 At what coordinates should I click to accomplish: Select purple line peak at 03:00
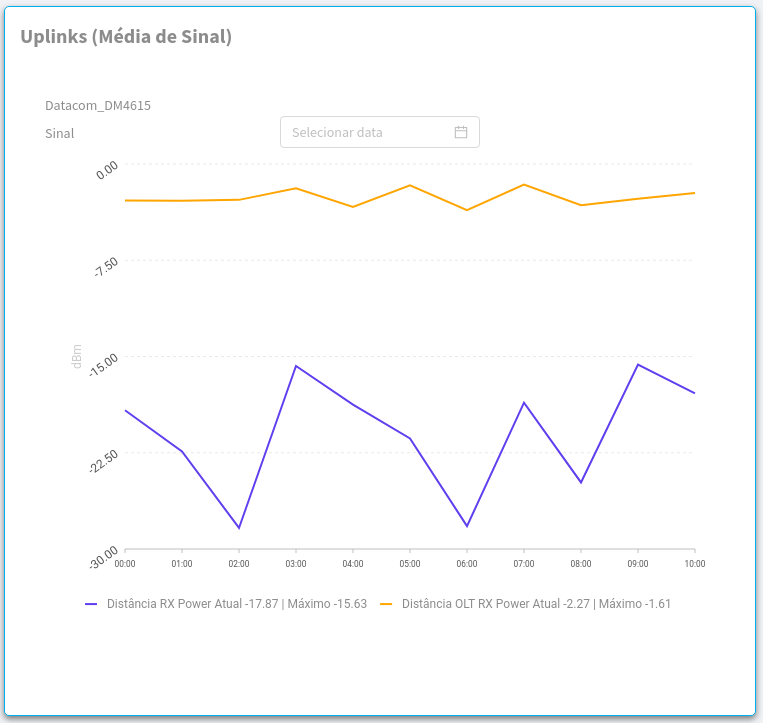296,366
